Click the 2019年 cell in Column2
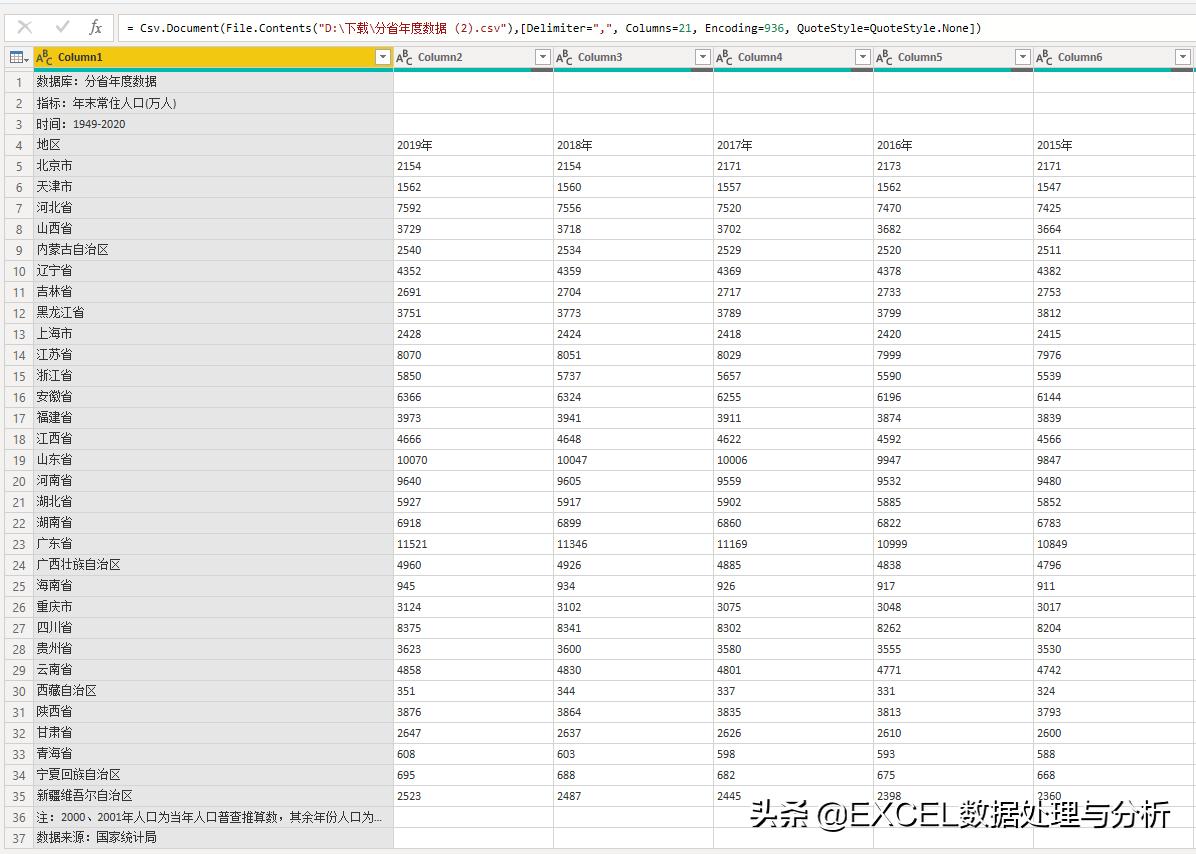1196x854 pixels. [414, 145]
